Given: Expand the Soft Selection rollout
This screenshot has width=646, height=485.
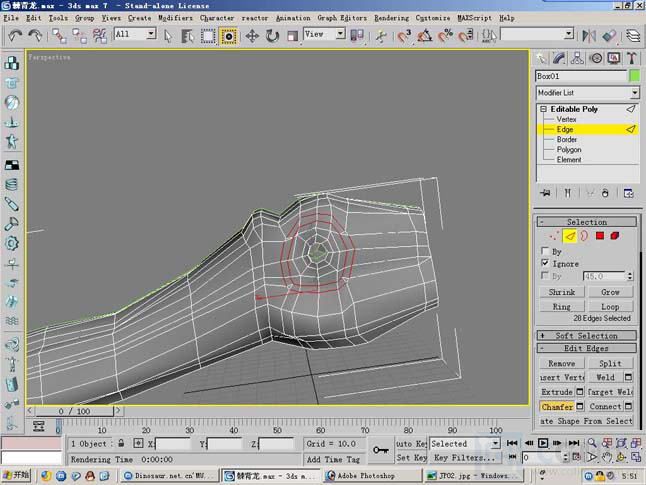Looking at the screenshot, I should [x=586, y=335].
